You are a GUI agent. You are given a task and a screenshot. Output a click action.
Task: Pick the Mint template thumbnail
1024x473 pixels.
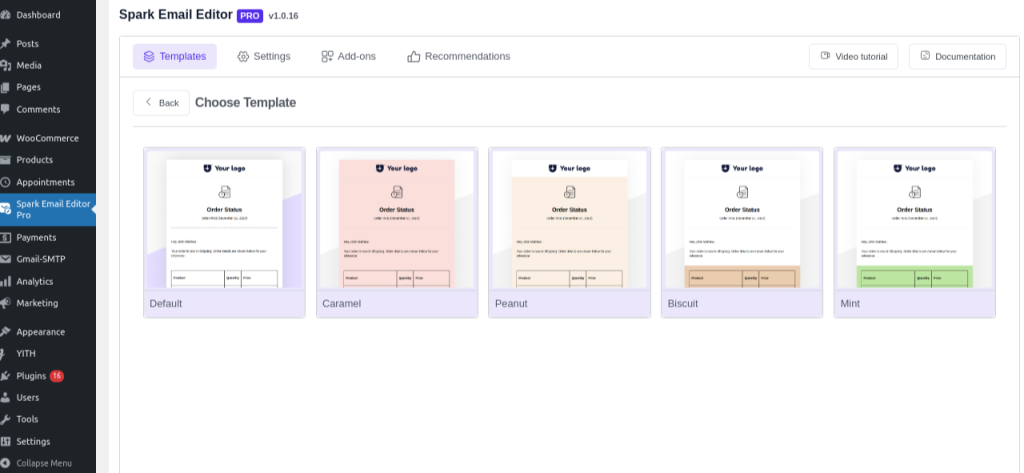pos(914,220)
